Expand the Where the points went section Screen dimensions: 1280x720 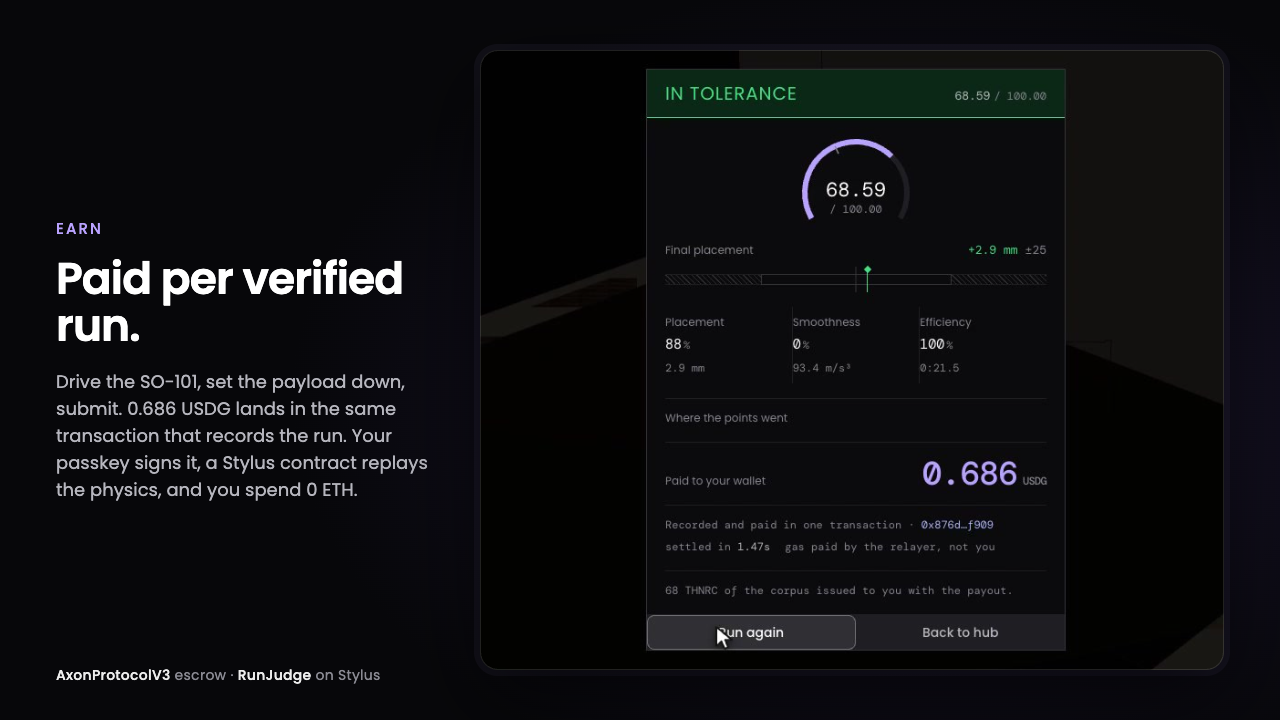(x=856, y=418)
